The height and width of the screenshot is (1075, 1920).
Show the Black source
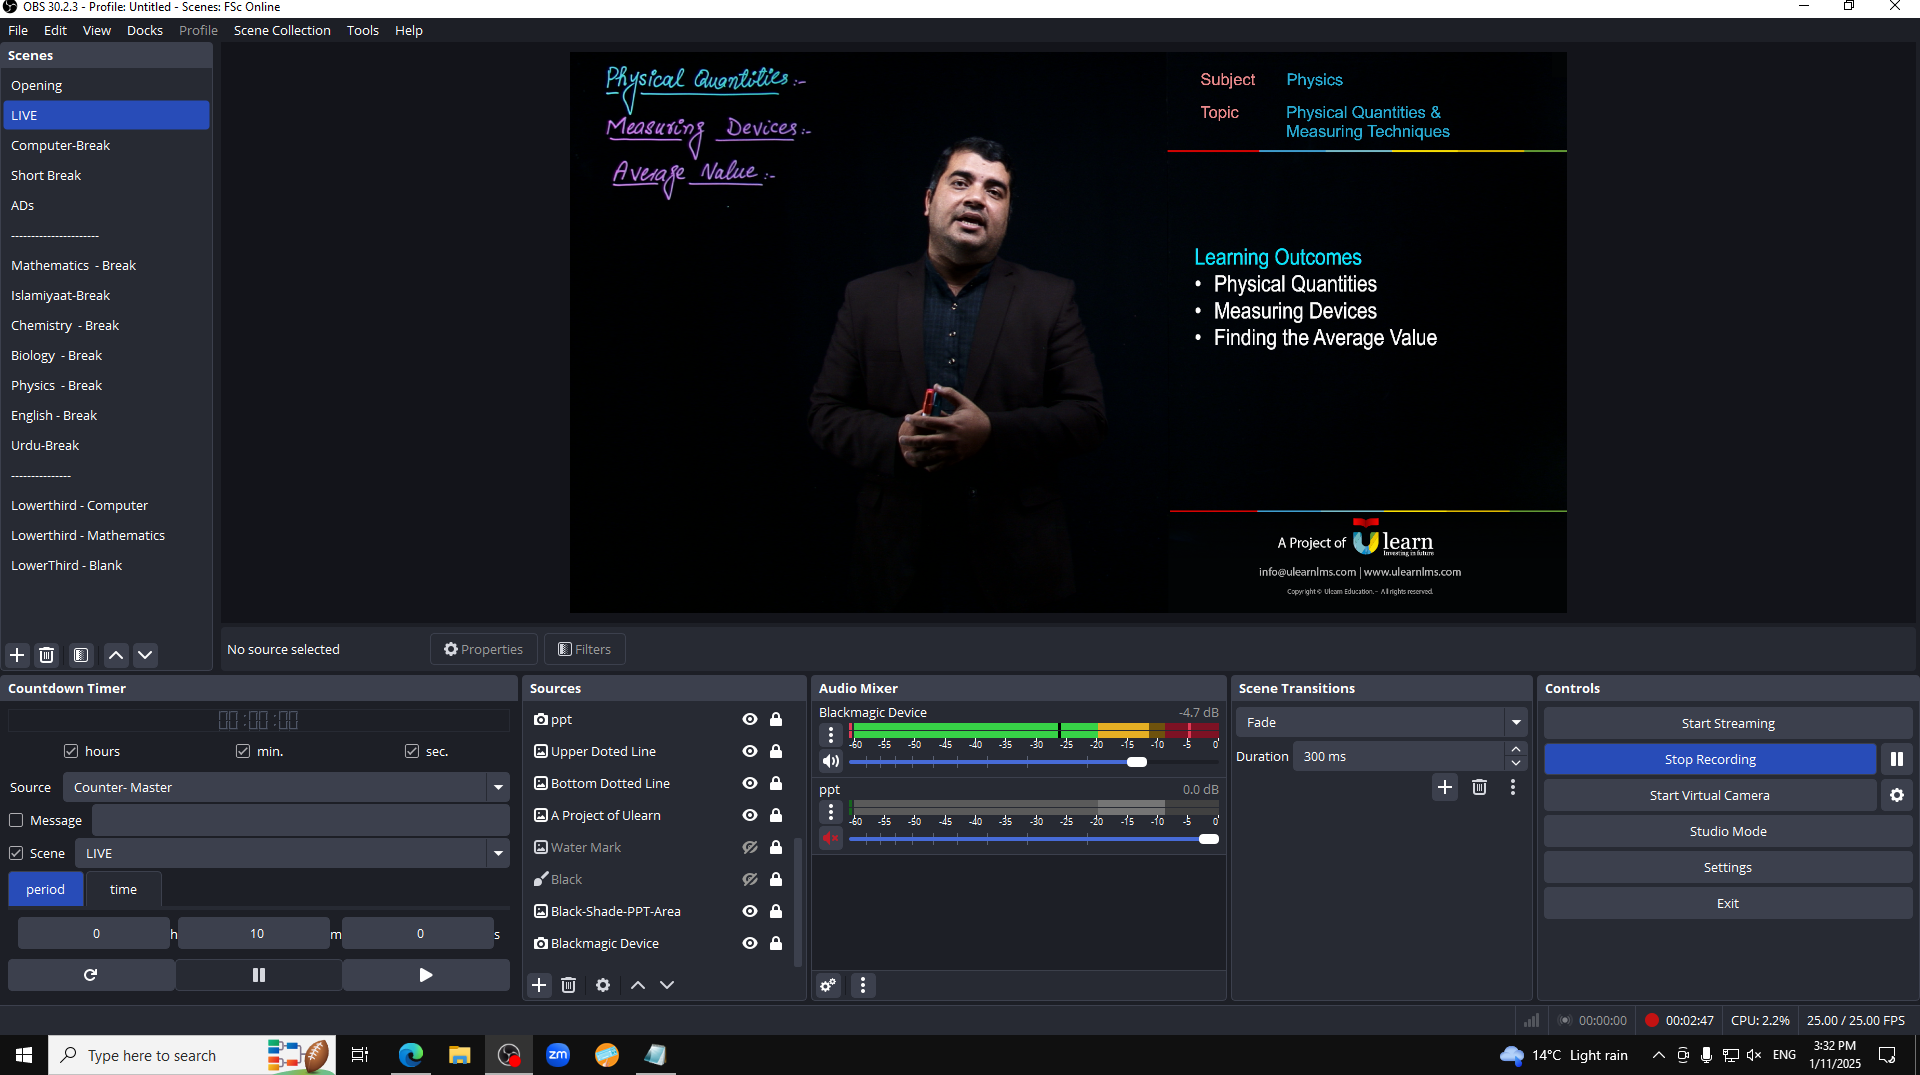click(x=749, y=879)
